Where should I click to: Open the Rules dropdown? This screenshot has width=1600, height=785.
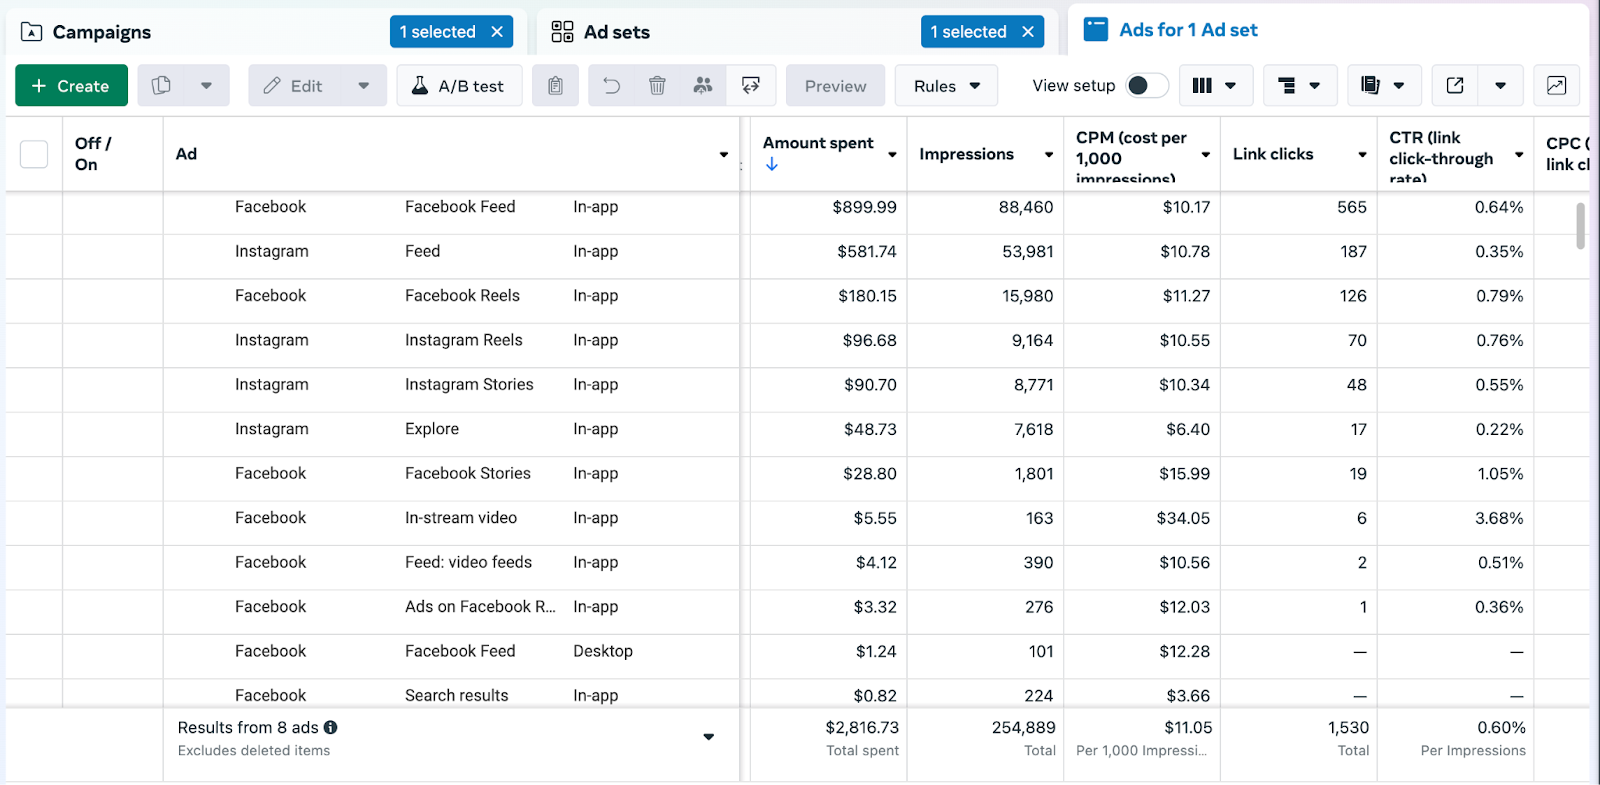coord(946,86)
